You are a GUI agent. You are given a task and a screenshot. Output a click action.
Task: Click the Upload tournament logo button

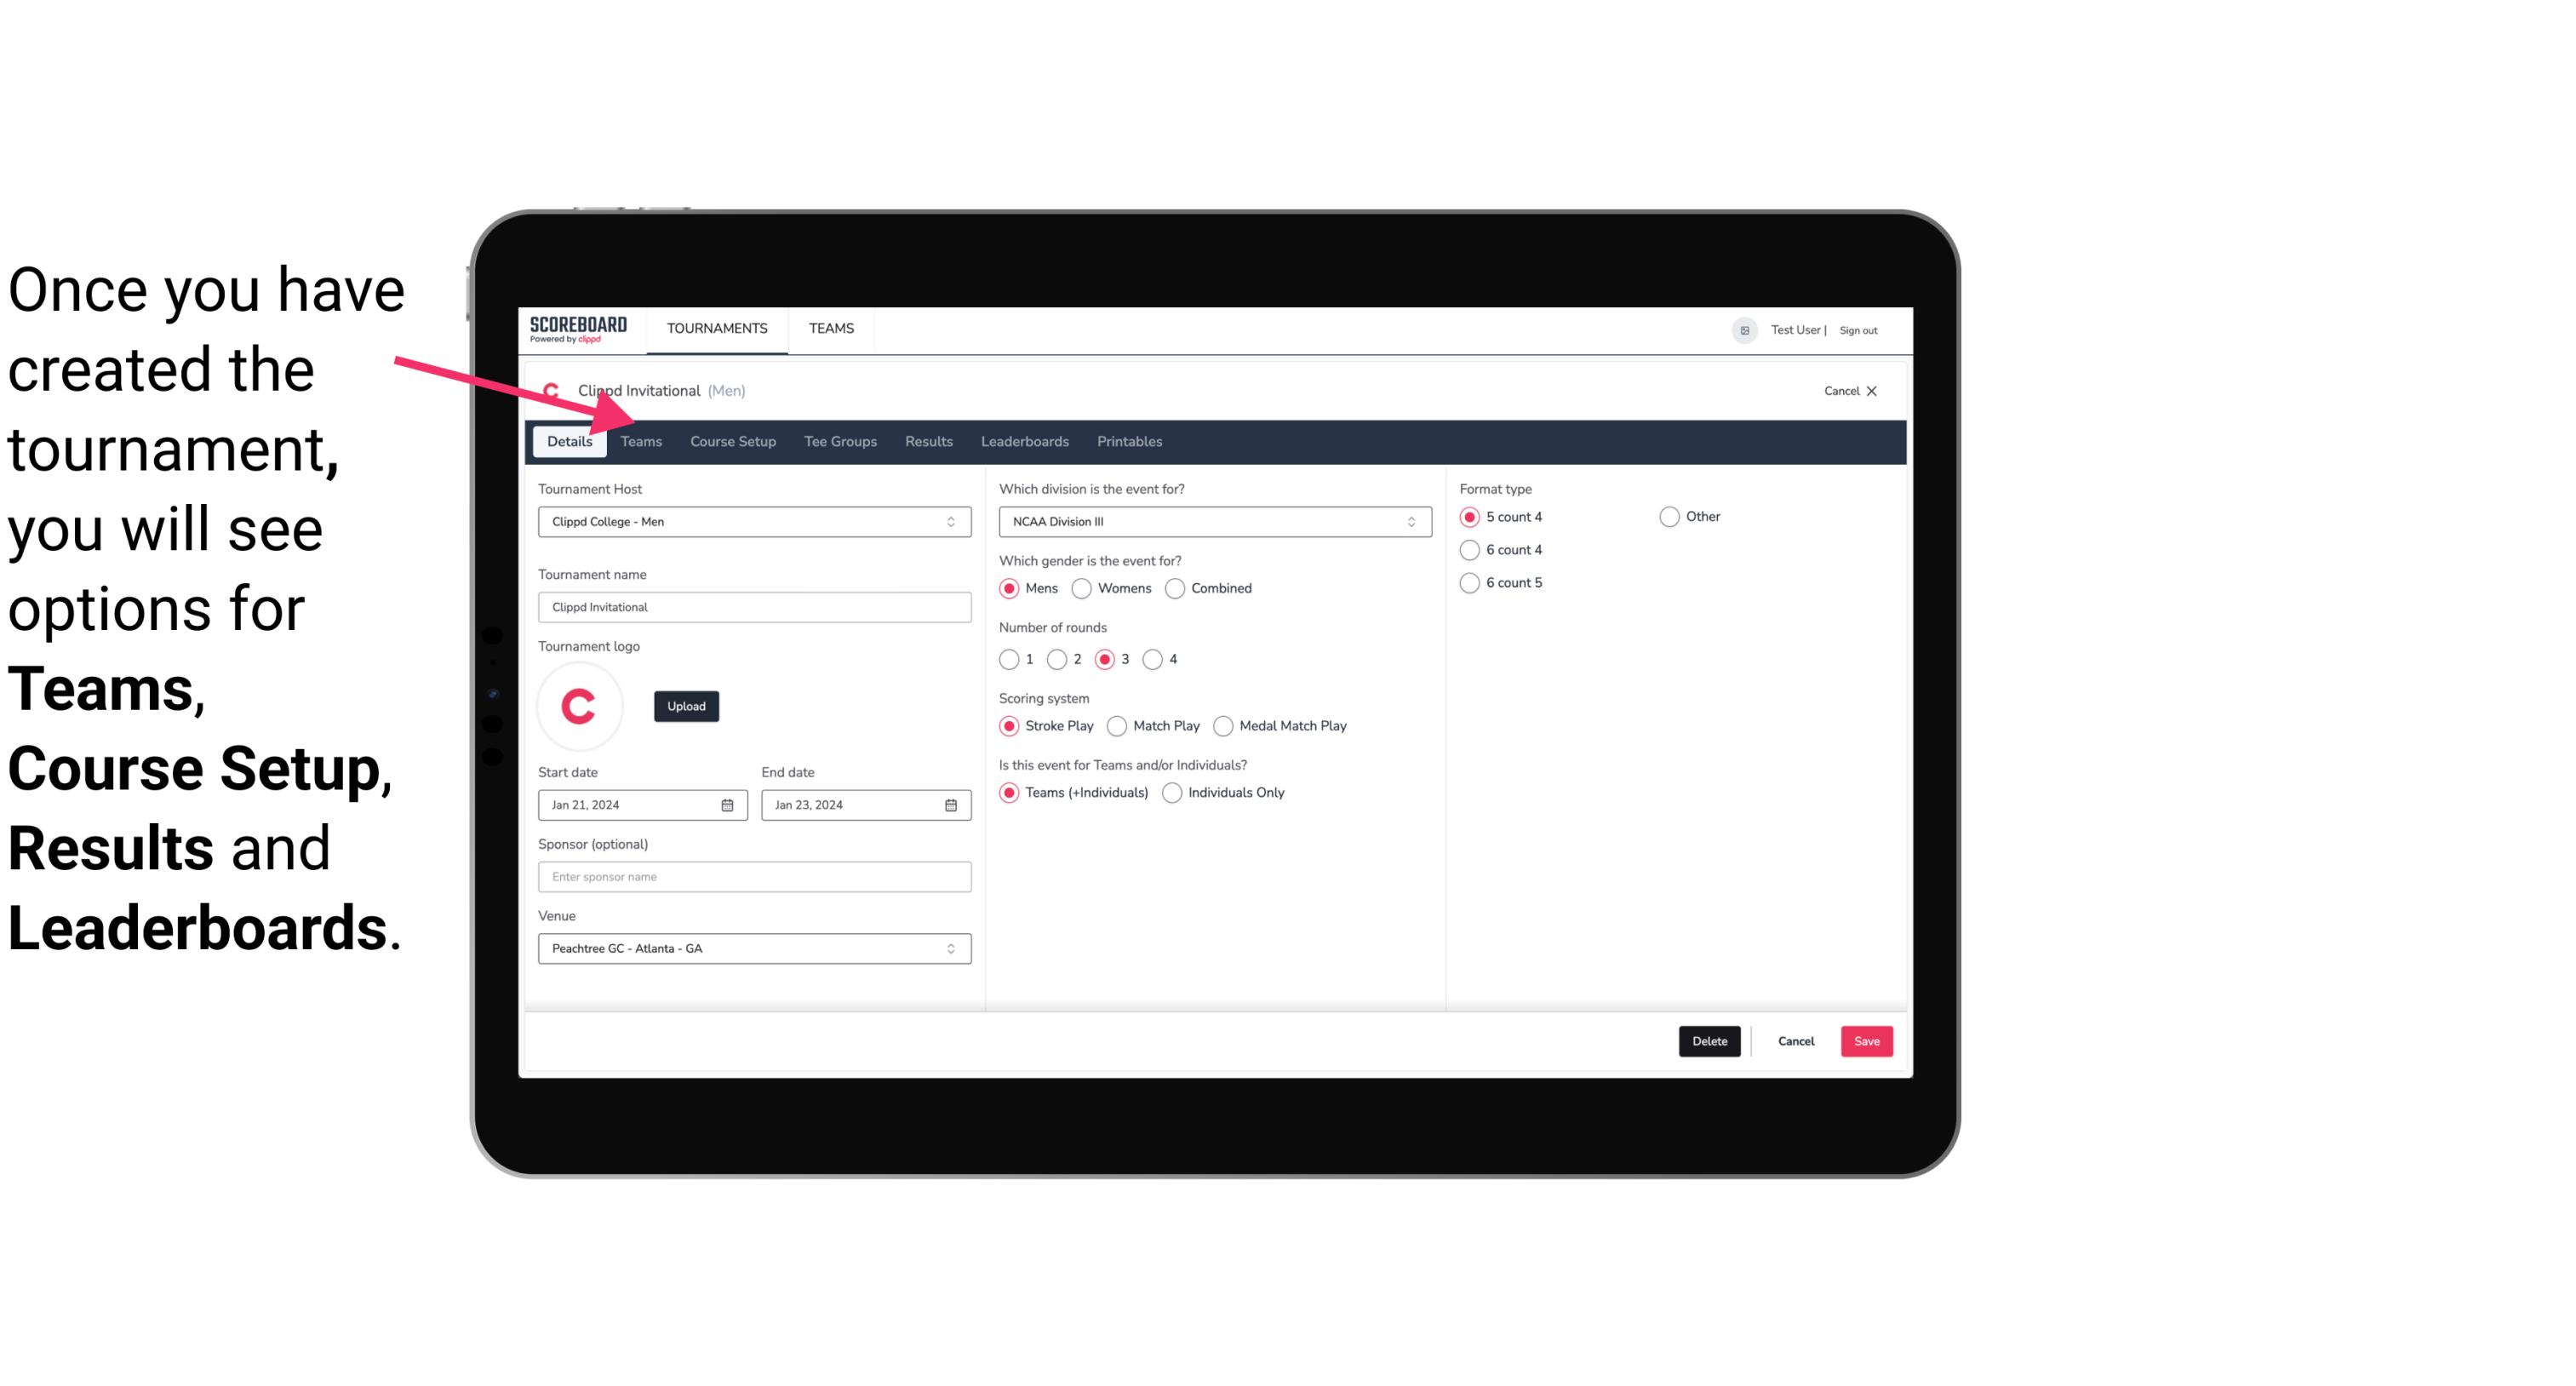click(686, 705)
